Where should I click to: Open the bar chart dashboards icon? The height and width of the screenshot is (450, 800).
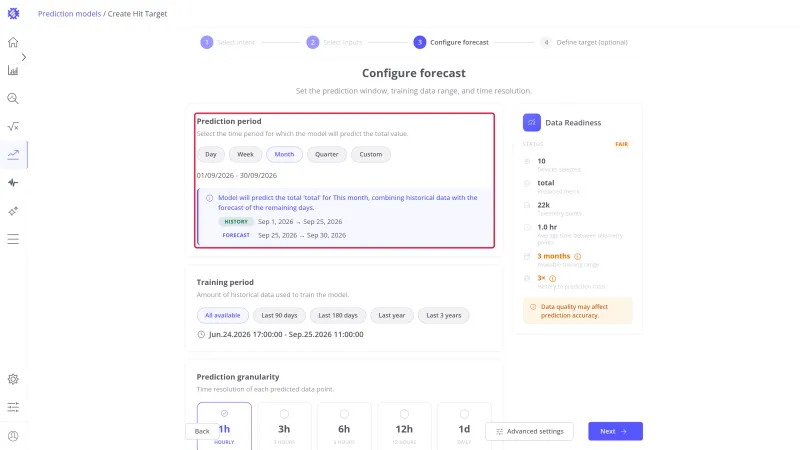pos(13,70)
